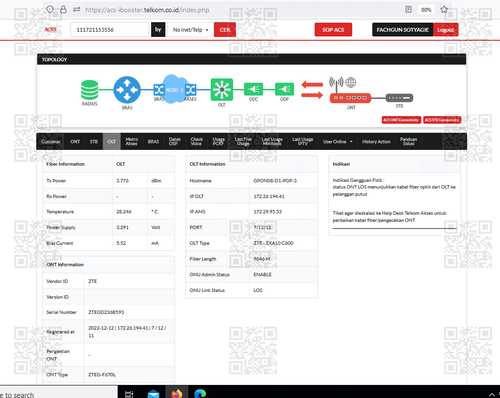Screen dimensions: 500x398
Task: Open the BRAS tab in navigation bar
Action: (153, 141)
